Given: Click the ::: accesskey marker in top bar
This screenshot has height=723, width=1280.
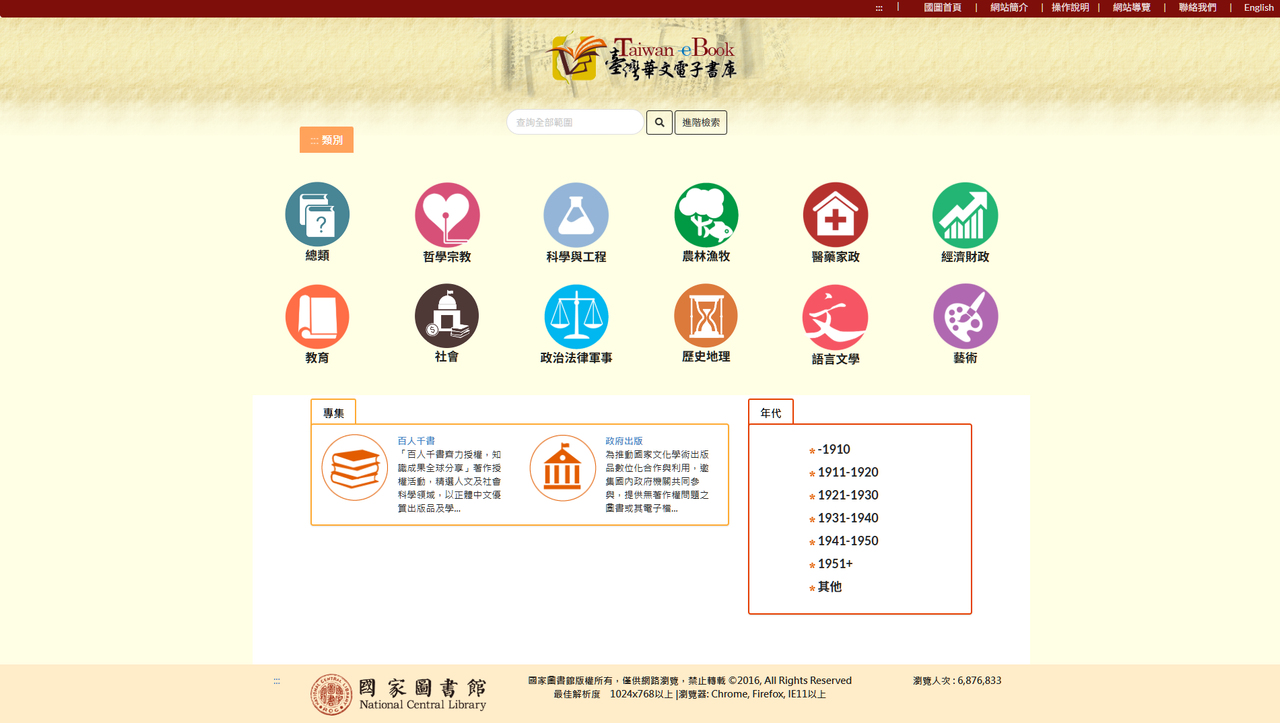Looking at the screenshot, I should 879,8.
